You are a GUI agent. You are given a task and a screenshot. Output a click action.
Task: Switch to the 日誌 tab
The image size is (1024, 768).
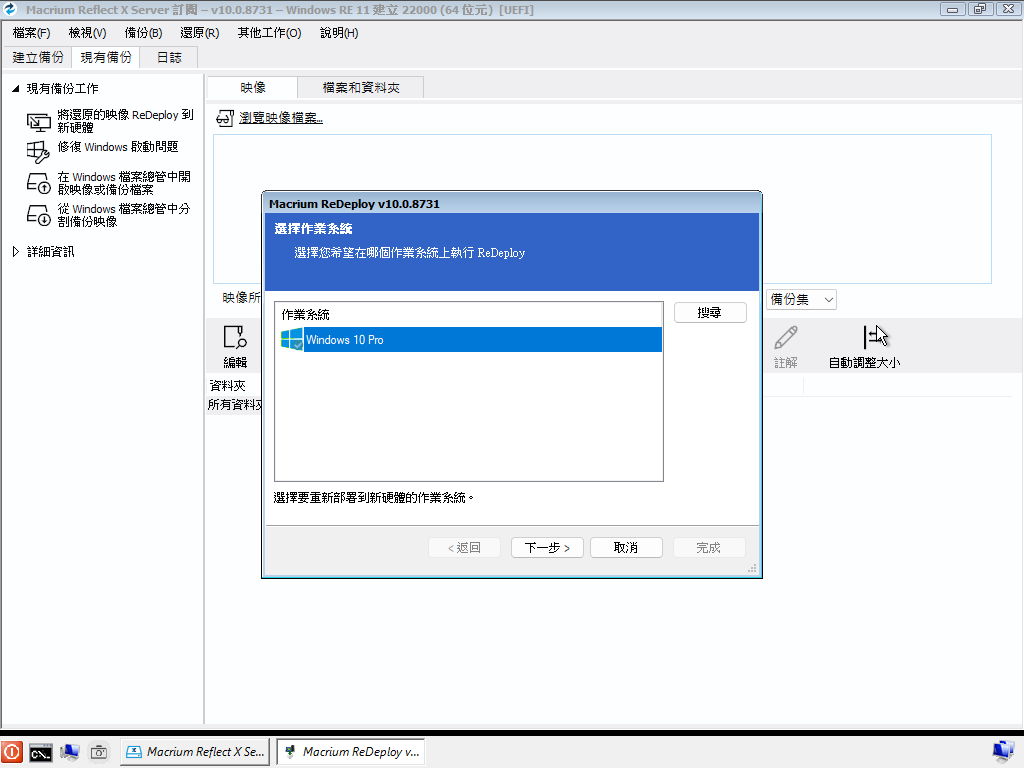[x=169, y=57]
